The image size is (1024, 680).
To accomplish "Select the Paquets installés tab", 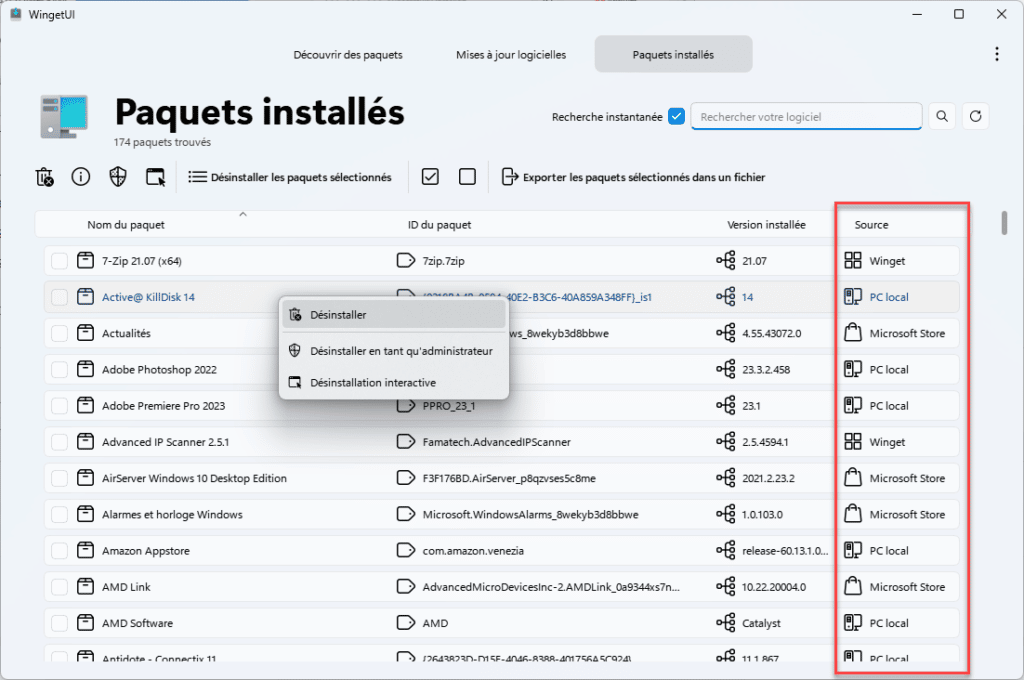I will tap(673, 54).
